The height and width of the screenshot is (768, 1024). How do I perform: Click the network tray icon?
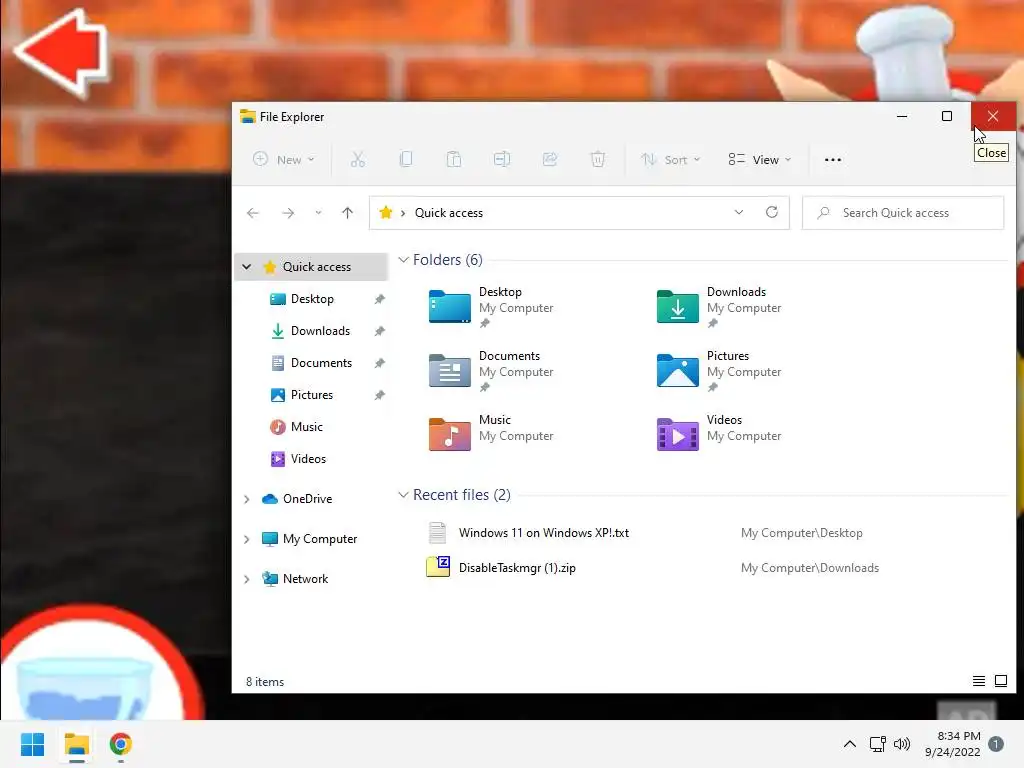pyautogui.click(x=877, y=744)
